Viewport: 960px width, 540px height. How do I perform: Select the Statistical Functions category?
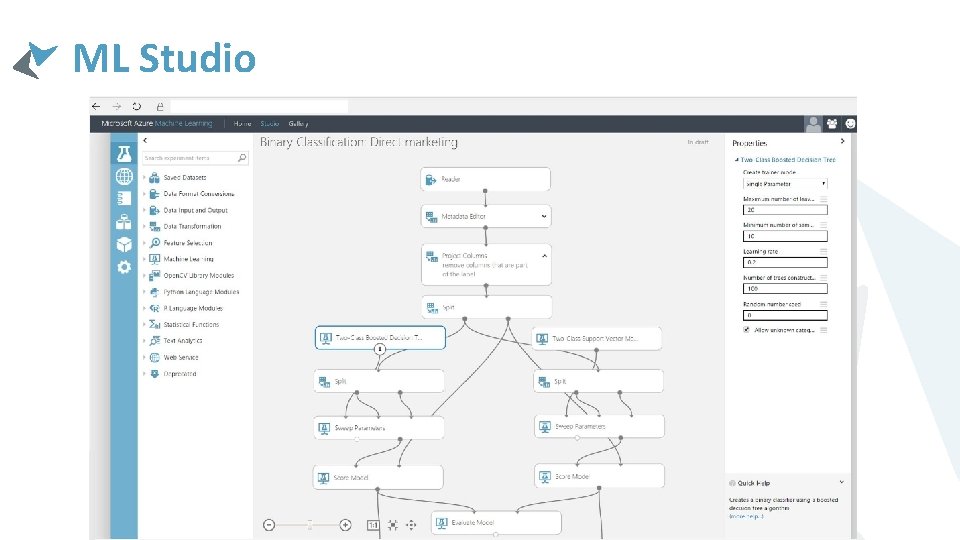point(191,324)
